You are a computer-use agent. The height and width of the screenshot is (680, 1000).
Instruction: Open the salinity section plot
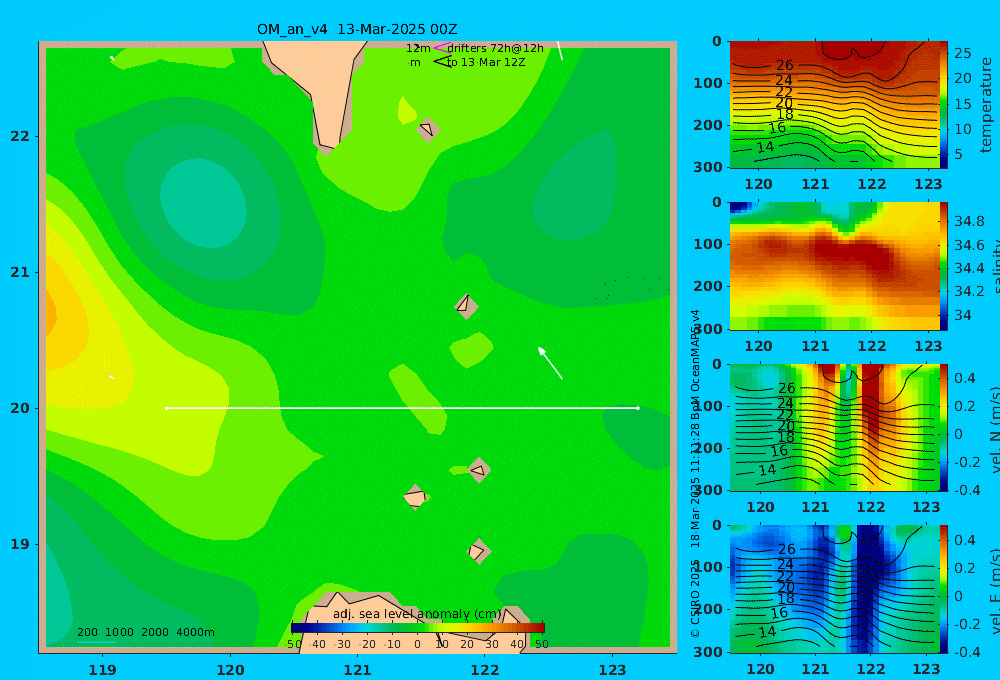tap(834, 267)
